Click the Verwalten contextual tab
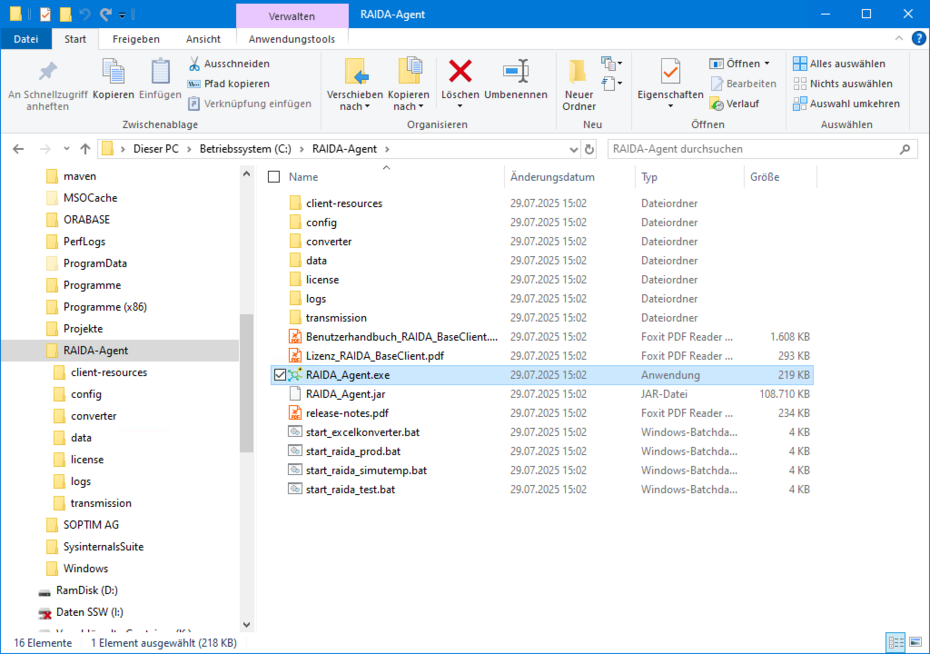 [292, 16]
